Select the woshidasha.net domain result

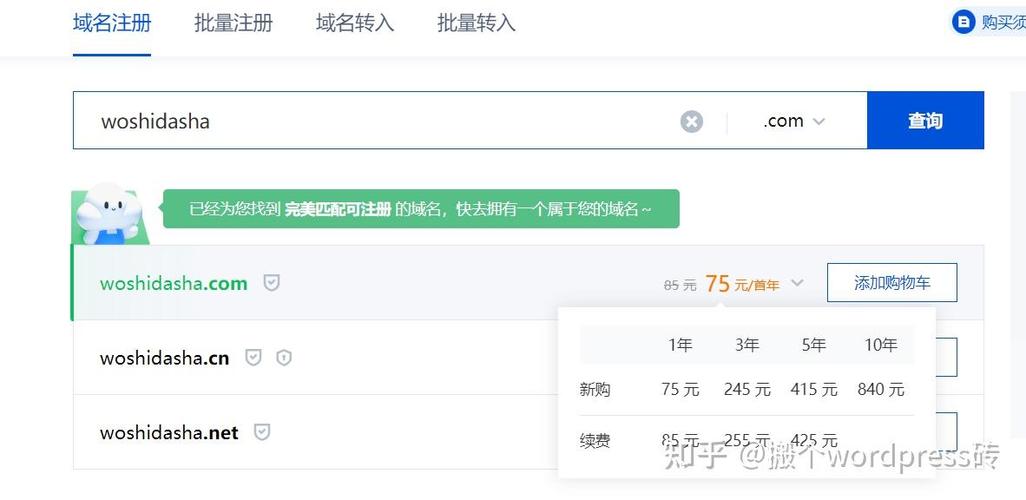169,433
